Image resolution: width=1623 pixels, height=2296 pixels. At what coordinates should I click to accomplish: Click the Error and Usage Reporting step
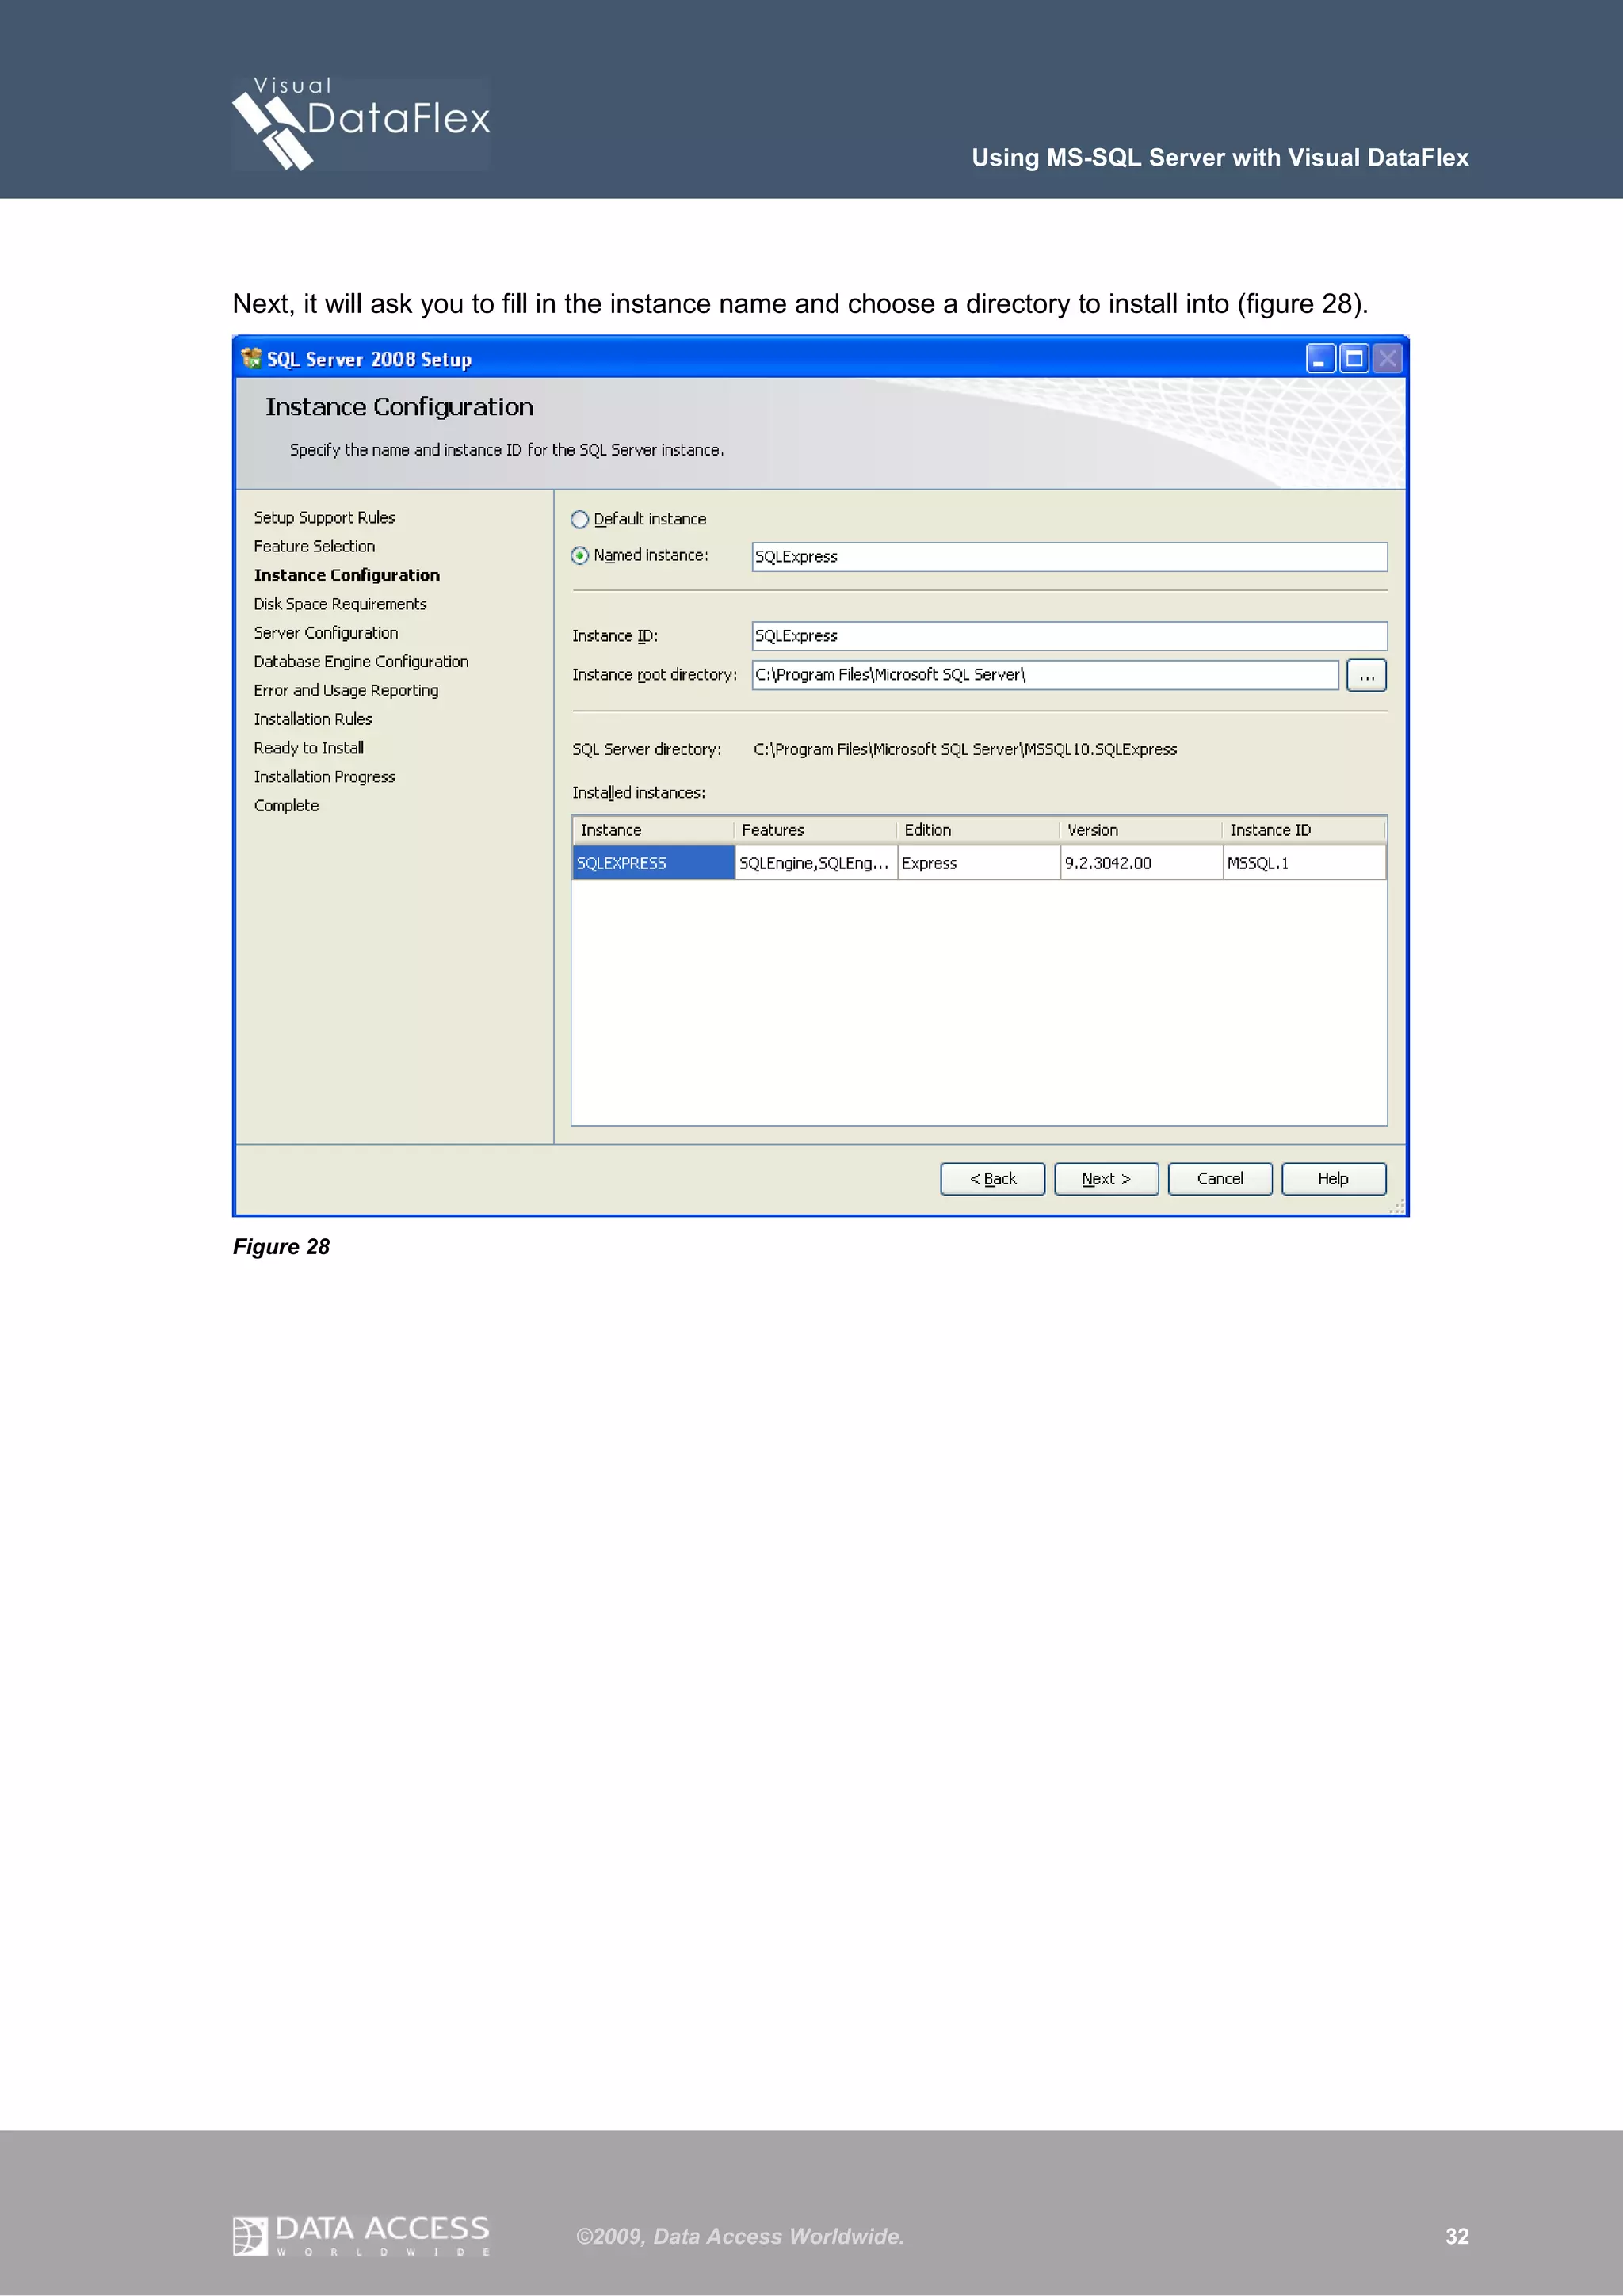pos(346,691)
